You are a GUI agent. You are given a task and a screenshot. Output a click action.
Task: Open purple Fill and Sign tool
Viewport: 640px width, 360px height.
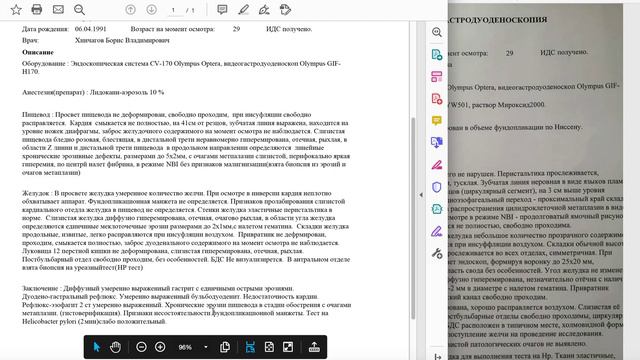click(437, 231)
